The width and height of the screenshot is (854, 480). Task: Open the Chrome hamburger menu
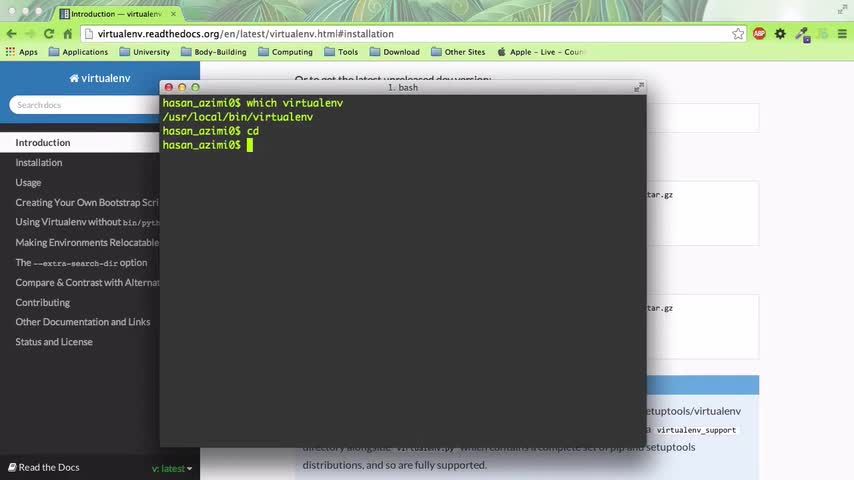click(842, 34)
